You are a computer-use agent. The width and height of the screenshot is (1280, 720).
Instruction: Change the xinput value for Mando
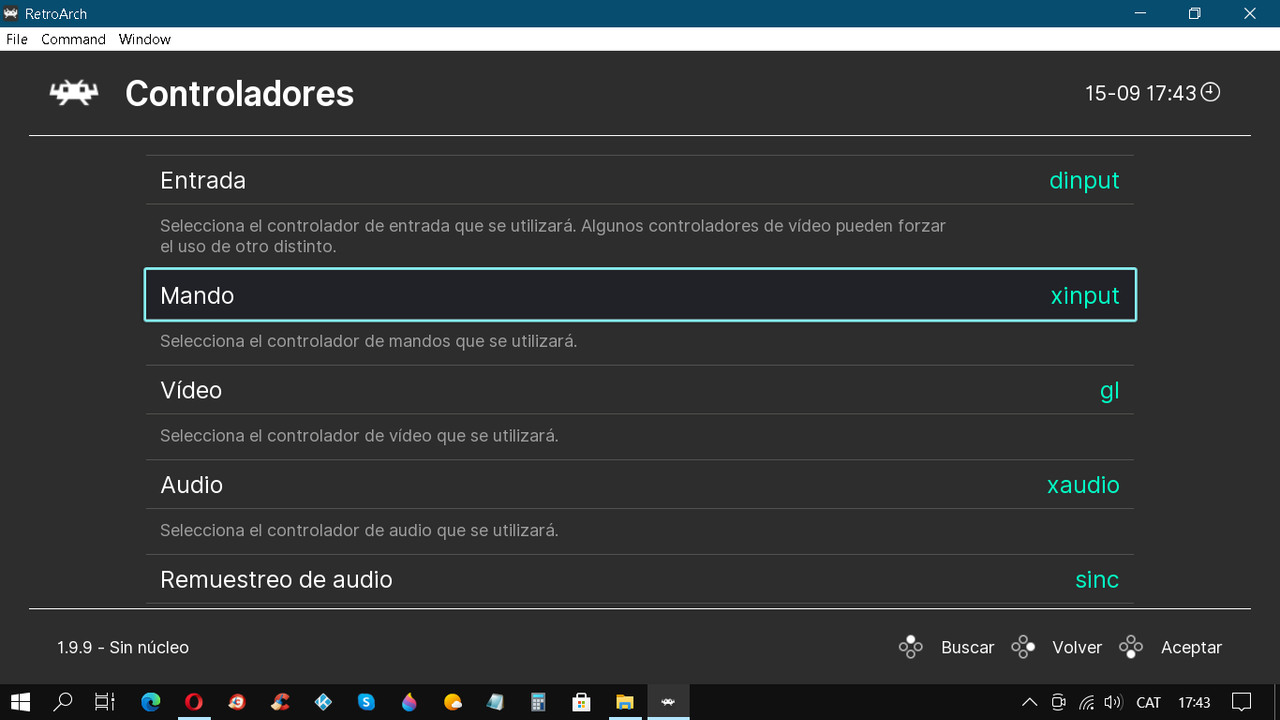coord(1085,296)
